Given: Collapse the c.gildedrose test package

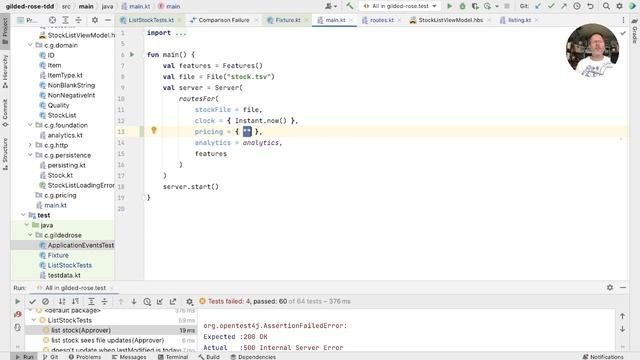Looking at the screenshot, I should click(30, 235).
